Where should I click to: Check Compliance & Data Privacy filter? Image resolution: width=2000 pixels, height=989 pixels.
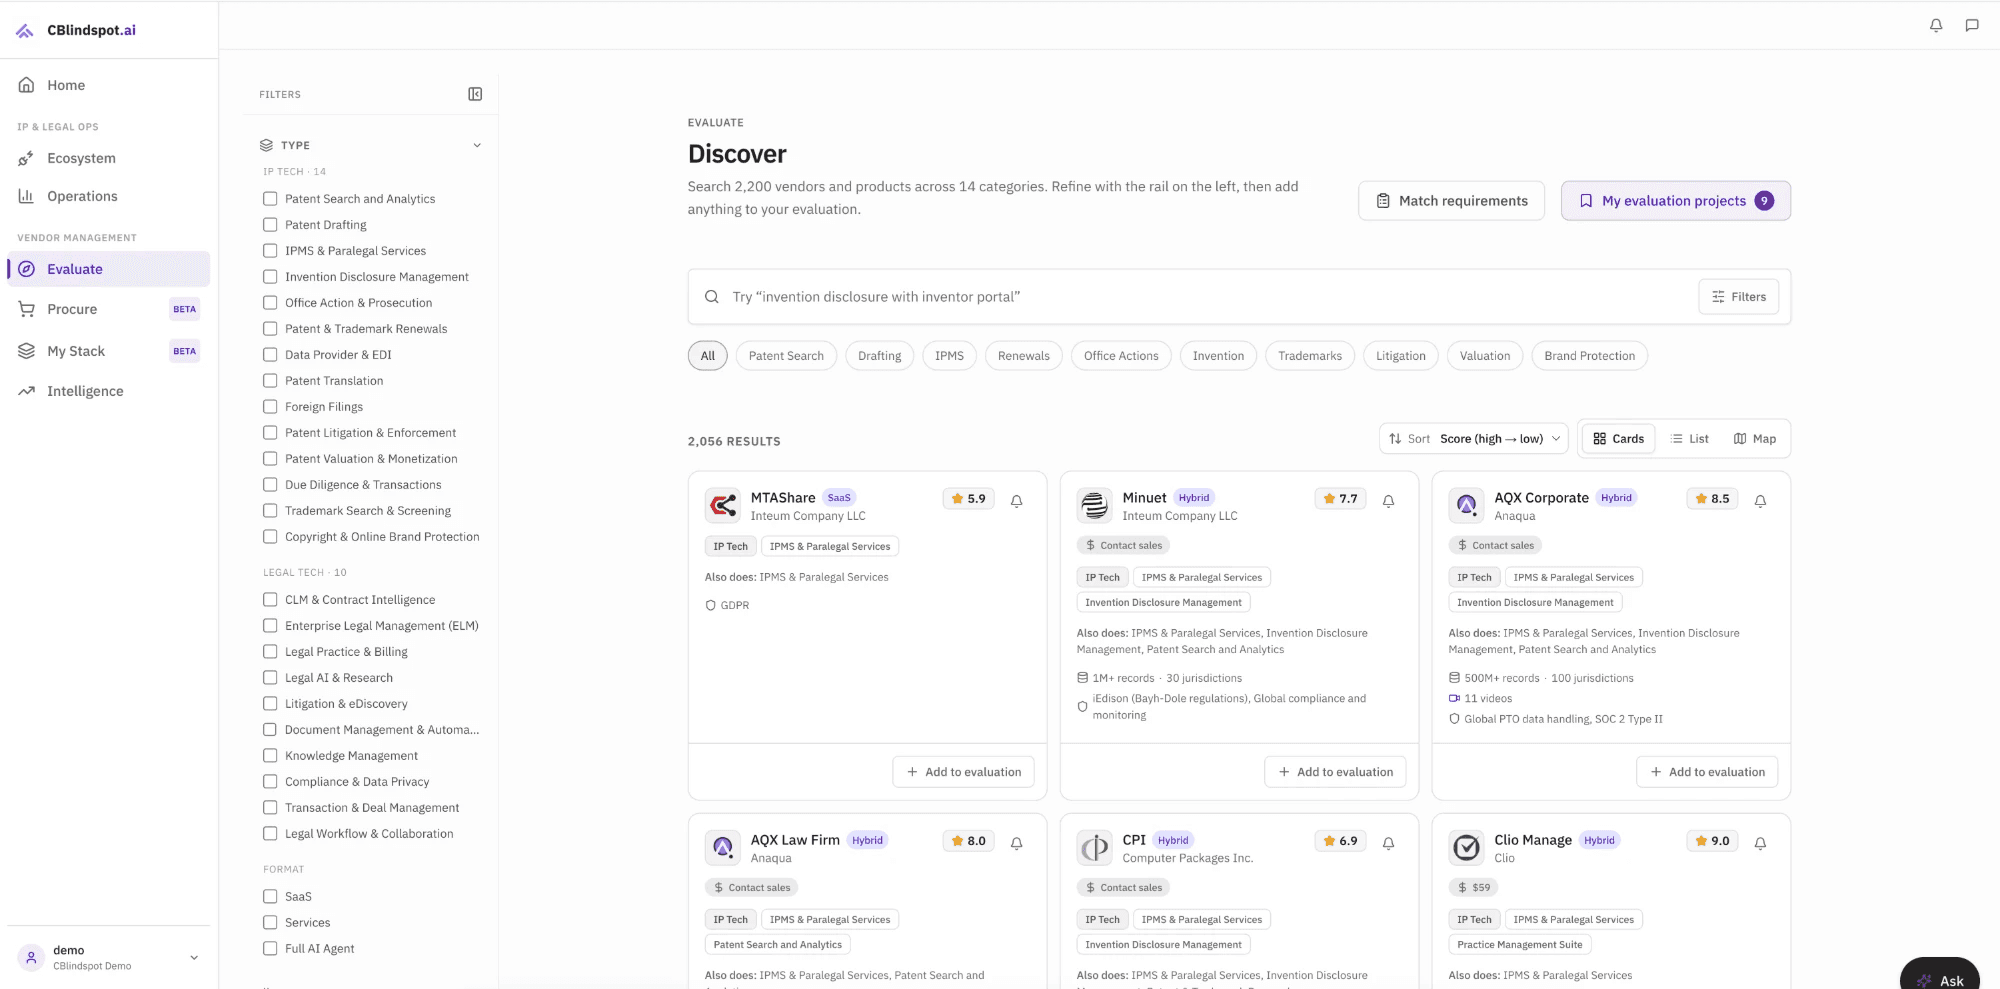270,782
